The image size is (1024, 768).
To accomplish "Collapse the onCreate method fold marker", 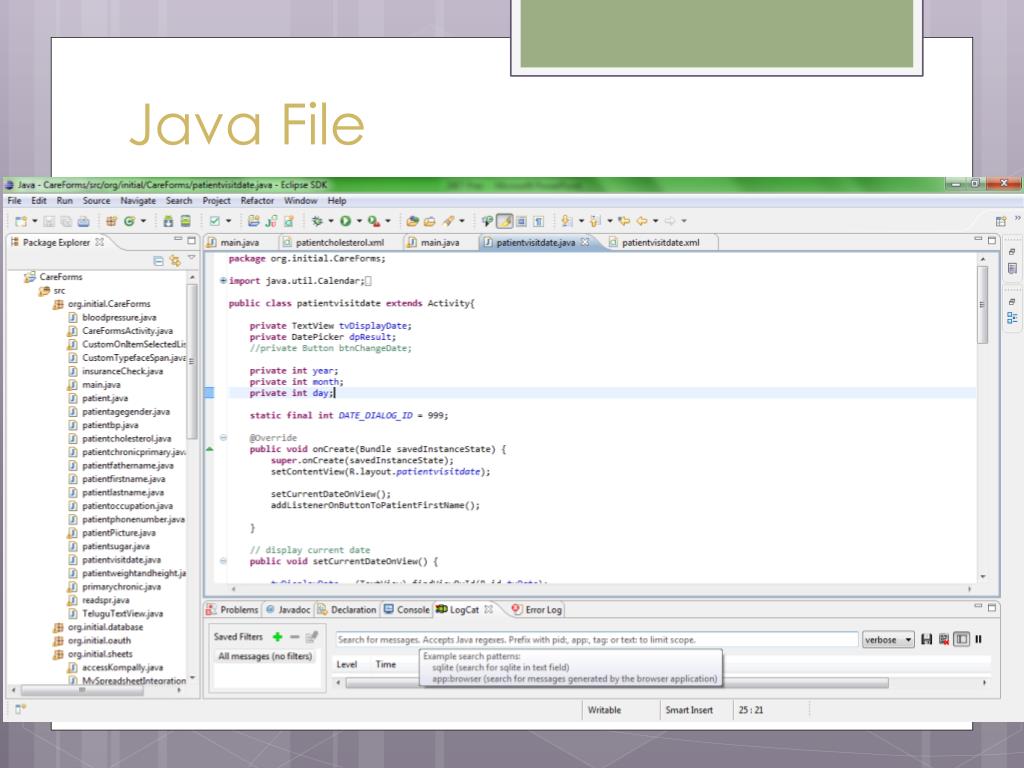I will (x=223, y=437).
